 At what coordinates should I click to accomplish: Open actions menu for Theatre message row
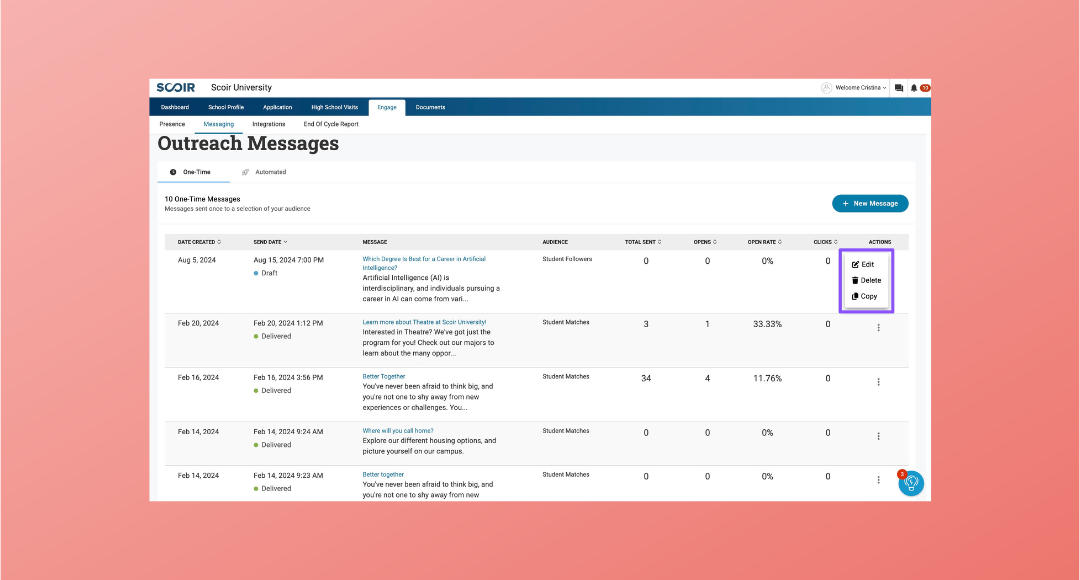(x=878, y=328)
